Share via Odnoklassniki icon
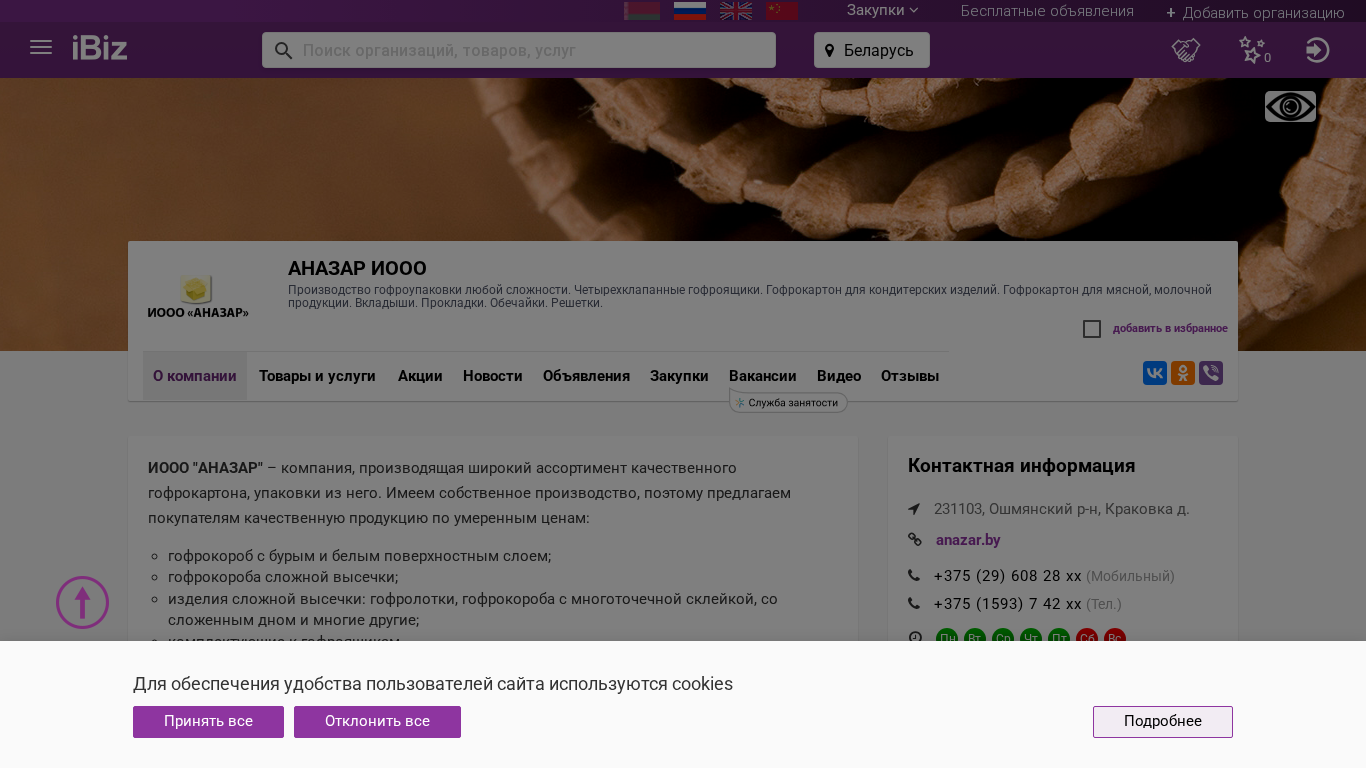Screen dimensions: 1366x768 [x=1183, y=373]
